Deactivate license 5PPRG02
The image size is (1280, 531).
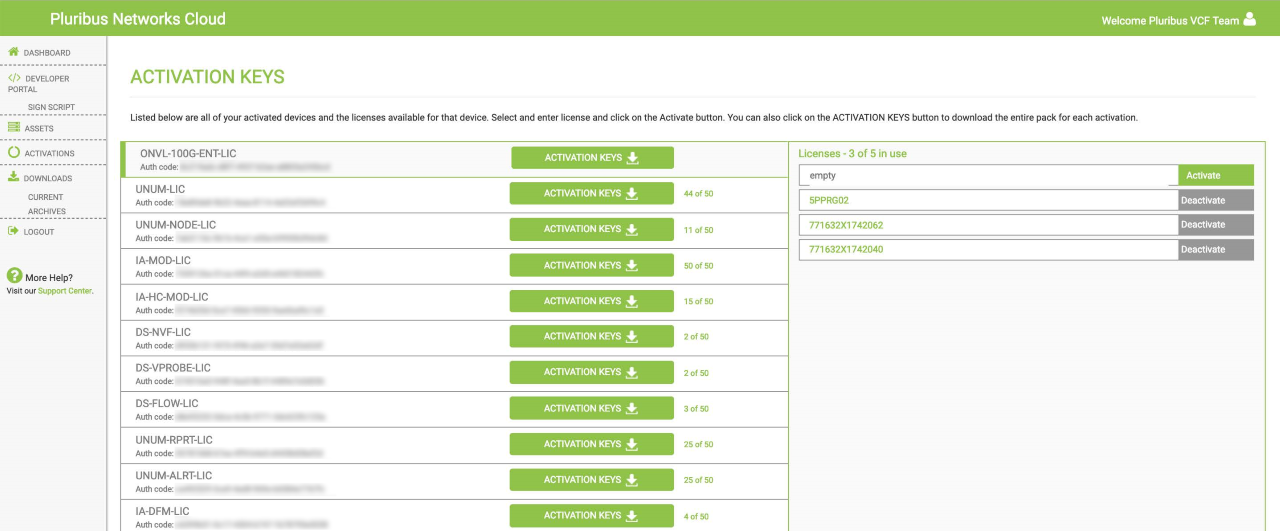click(1216, 200)
